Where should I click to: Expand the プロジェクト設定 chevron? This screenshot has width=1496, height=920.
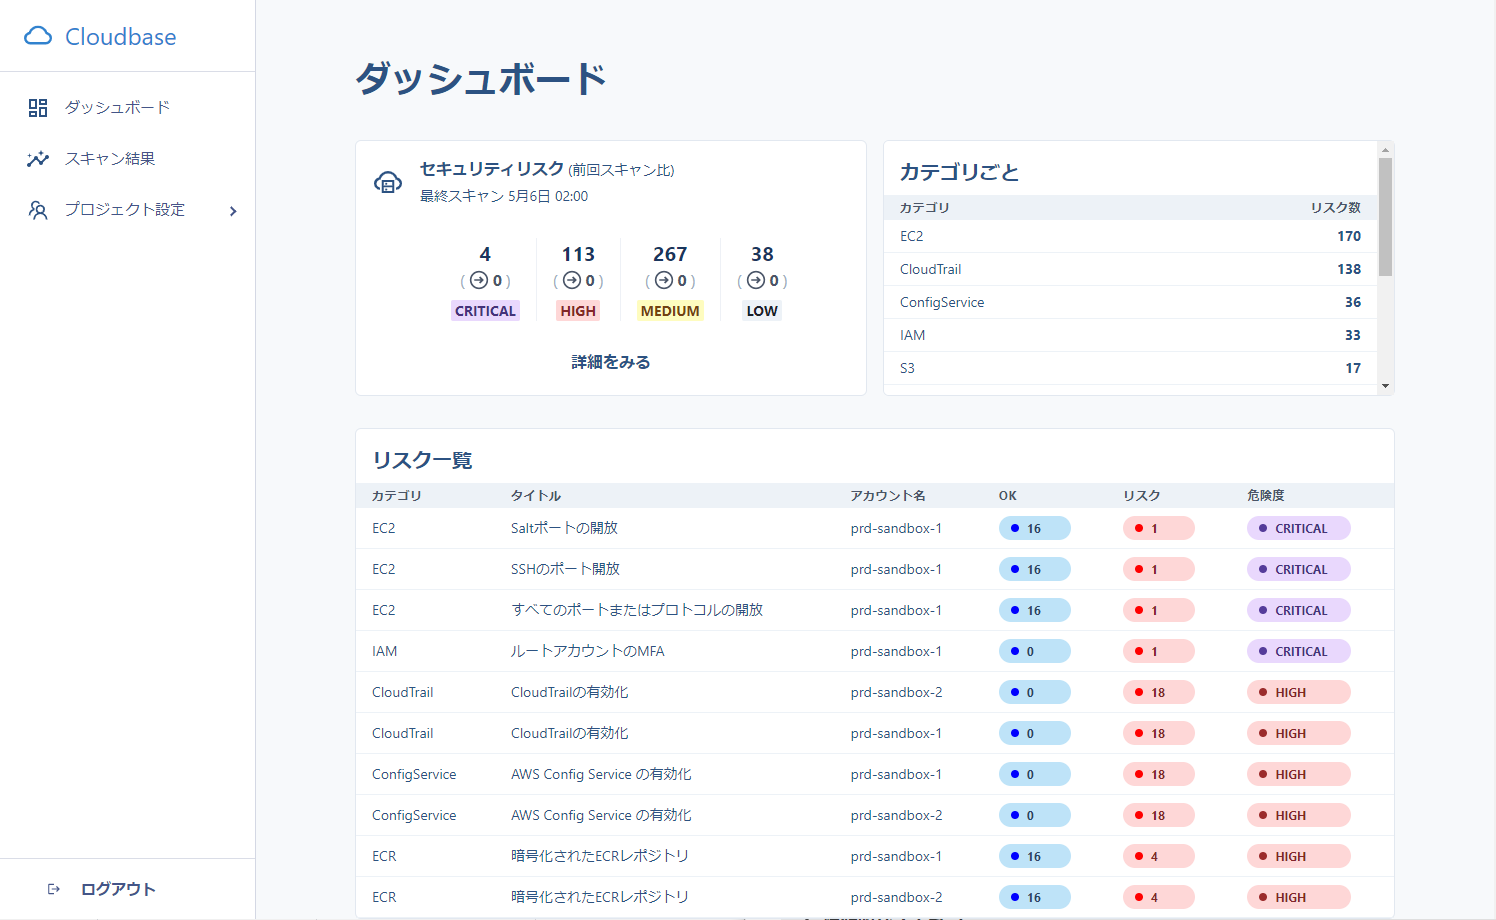click(233, 211)
